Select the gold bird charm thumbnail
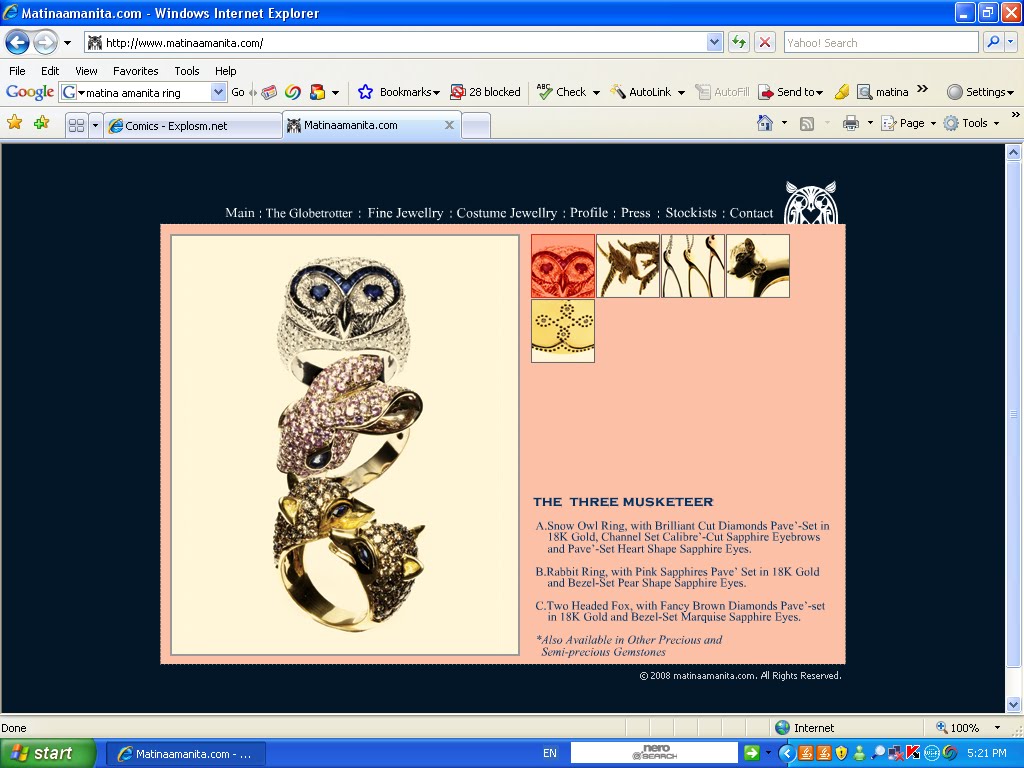The width and height of the screenshot is (1024, 768). [x=628, y=266]
